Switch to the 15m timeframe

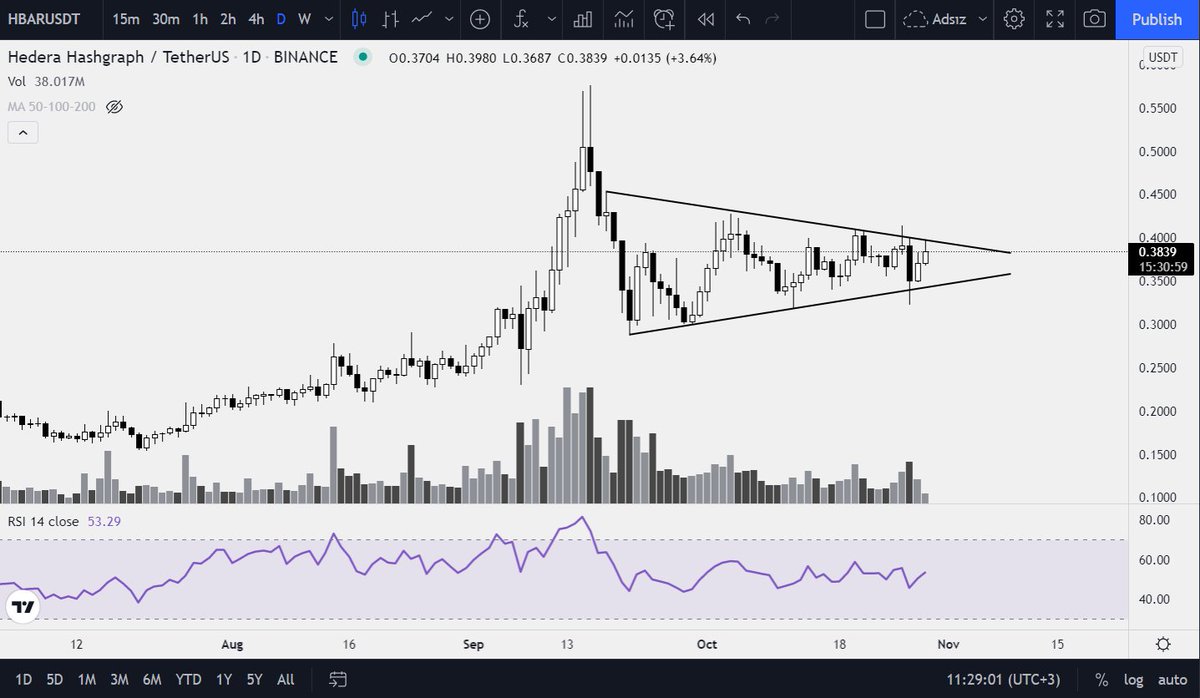(126, 19)
